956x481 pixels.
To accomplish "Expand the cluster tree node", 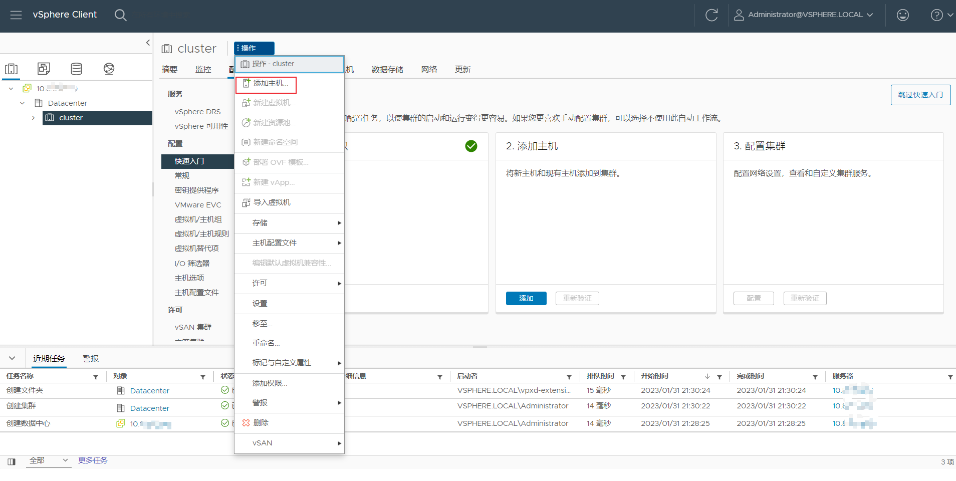I will (x=33, y=118).
